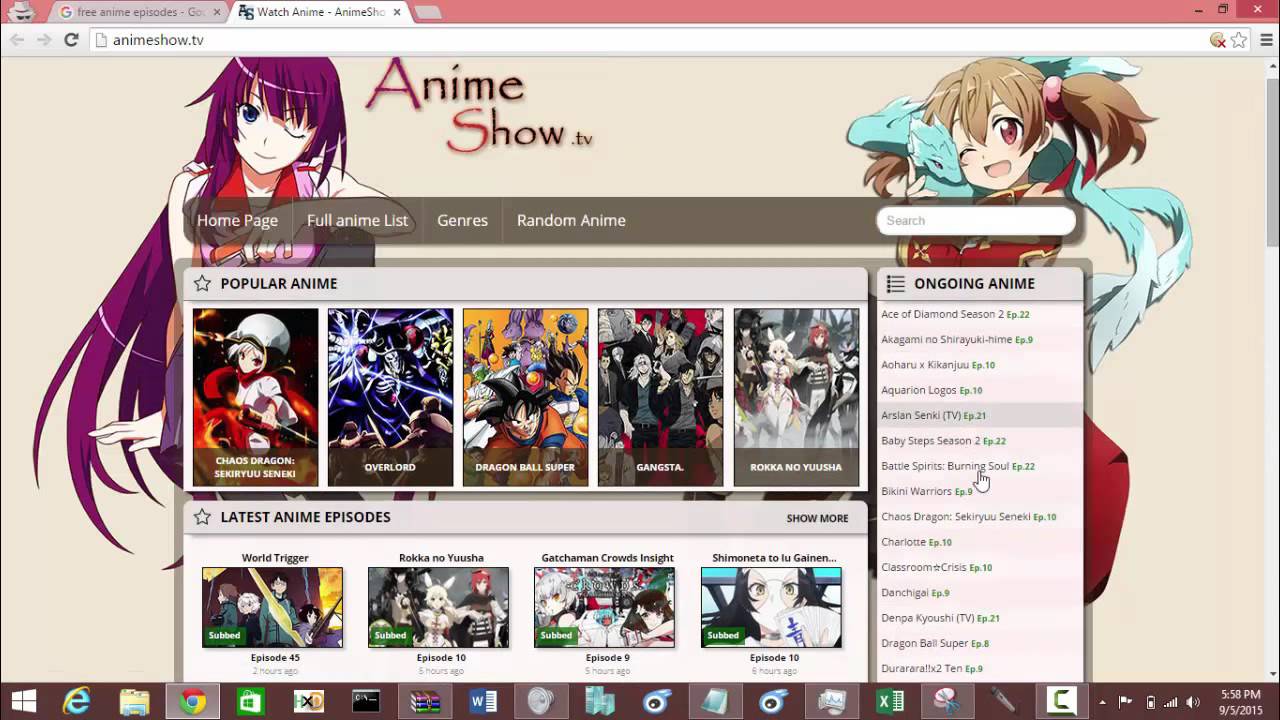This screenshot has width=1280, height=720.
Task: Open the Full anime List menu item
Action: [357, 220]
